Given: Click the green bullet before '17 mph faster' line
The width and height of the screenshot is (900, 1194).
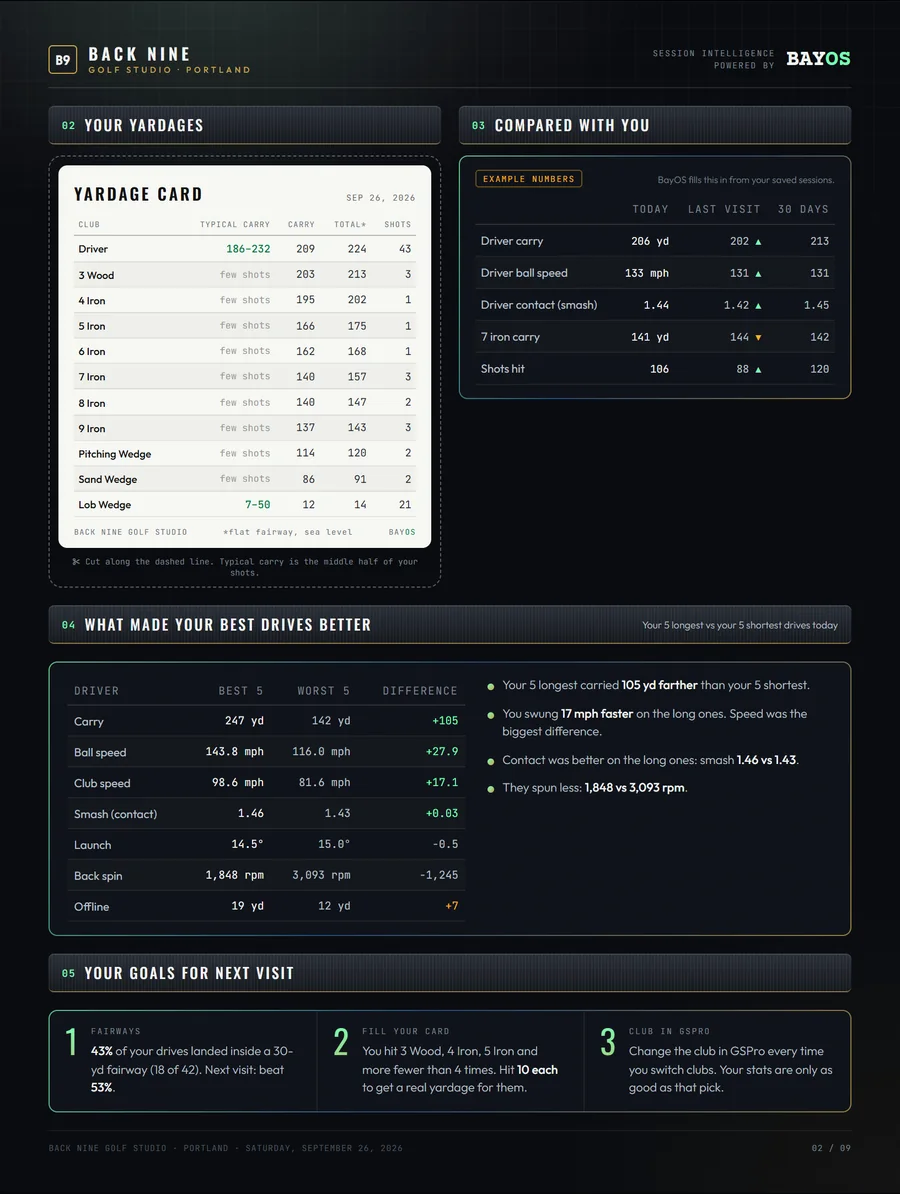Looking at the screenshot, I should tap(490, 715).
